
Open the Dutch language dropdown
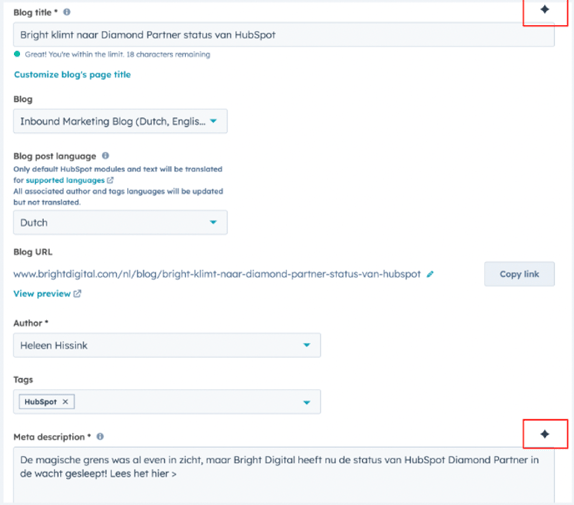pos(120,222)
